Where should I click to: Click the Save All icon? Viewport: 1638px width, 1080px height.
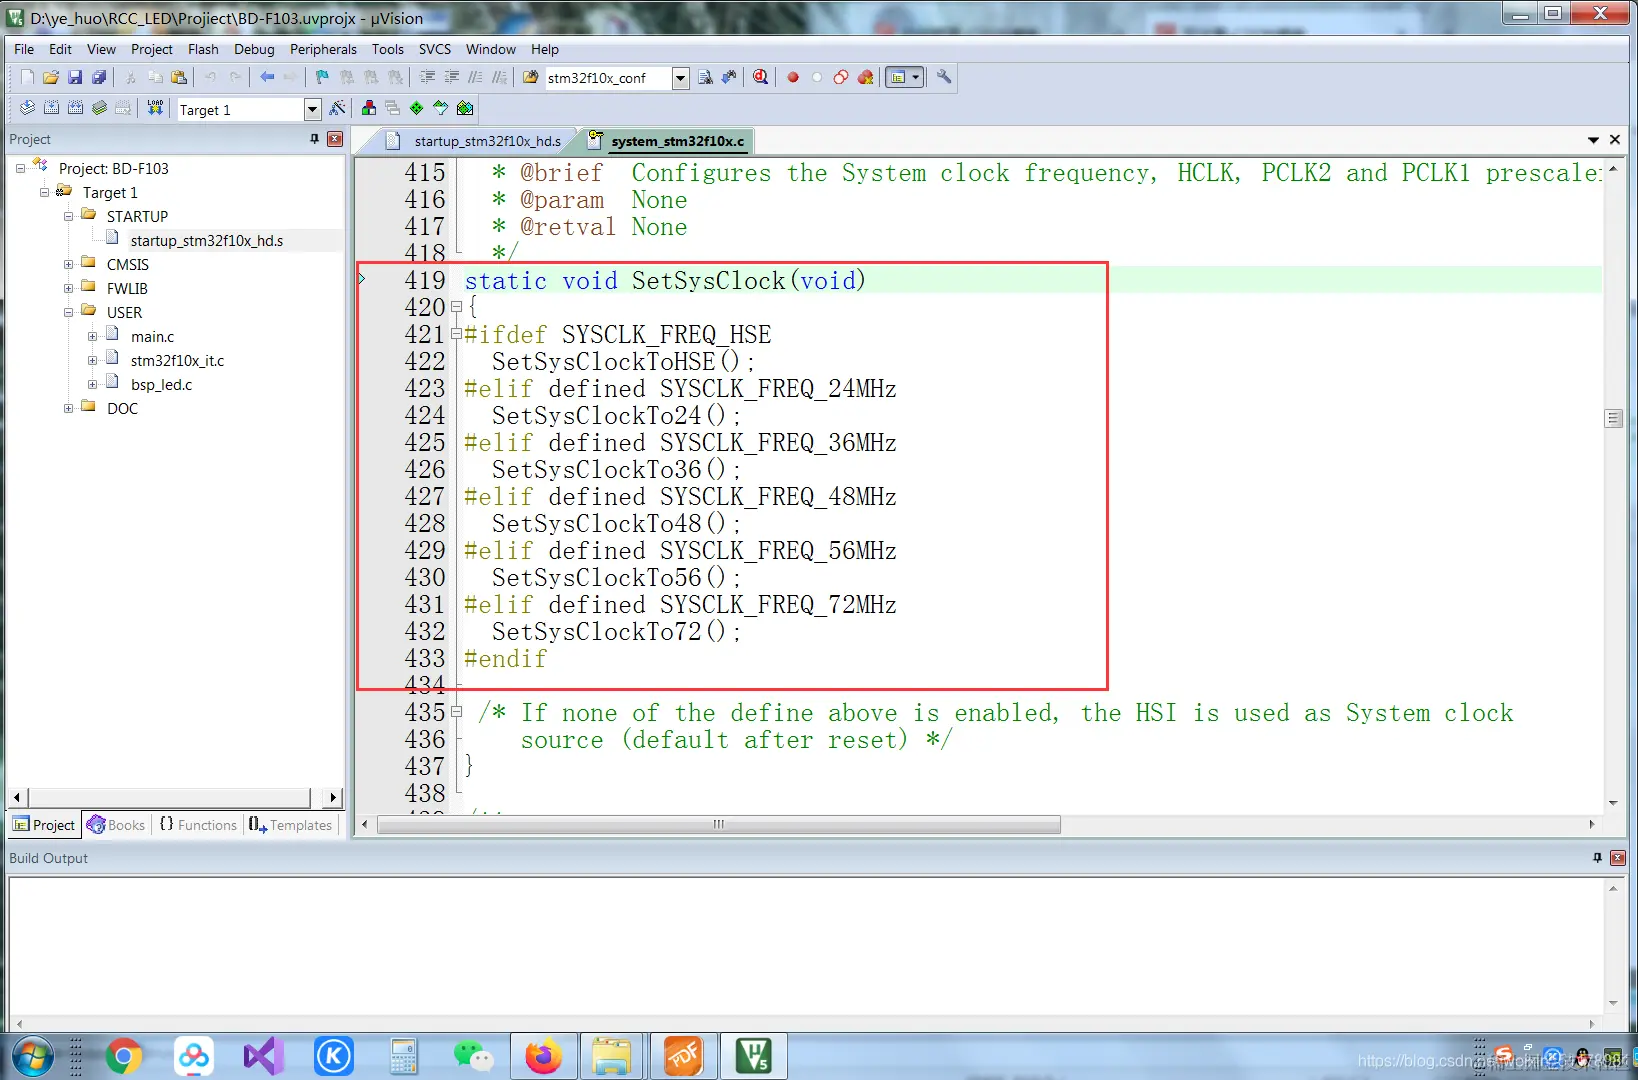(x=99, y=77)
